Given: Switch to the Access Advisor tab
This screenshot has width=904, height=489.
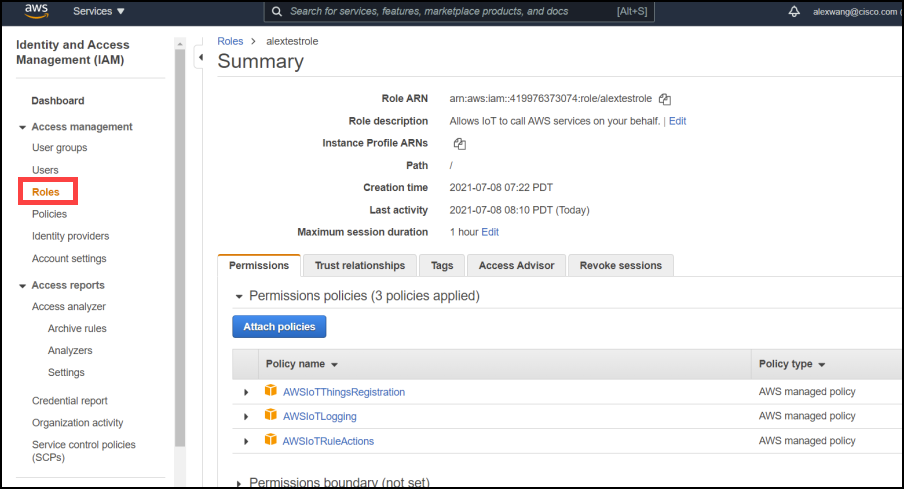Looking at the screenshot, I should pos(516,265).
